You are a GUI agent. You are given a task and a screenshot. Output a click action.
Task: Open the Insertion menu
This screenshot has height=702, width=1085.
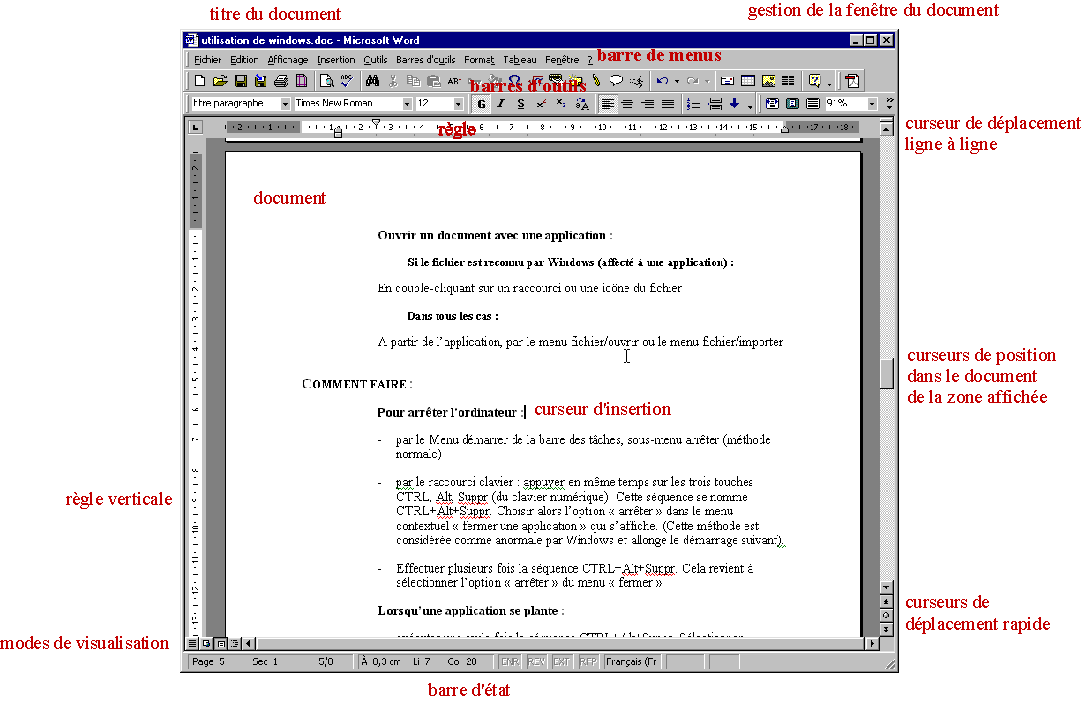(x=336, y=60)
